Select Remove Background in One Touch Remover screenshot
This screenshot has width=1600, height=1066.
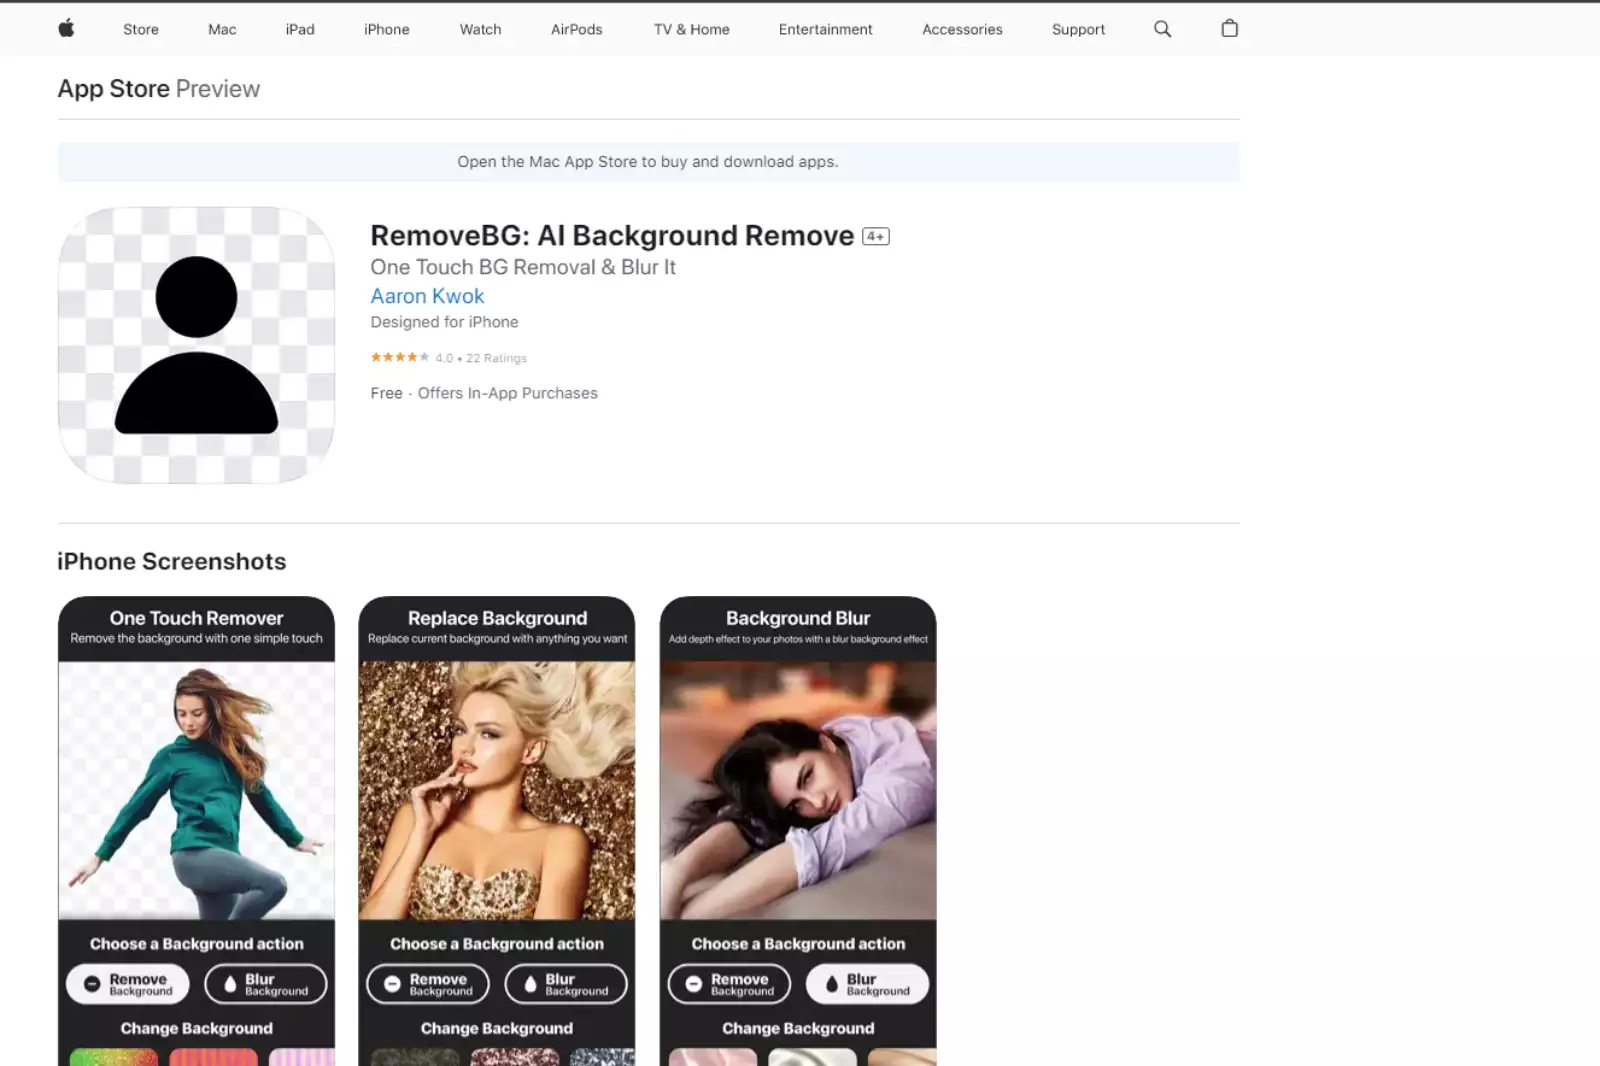pos(128,983)
